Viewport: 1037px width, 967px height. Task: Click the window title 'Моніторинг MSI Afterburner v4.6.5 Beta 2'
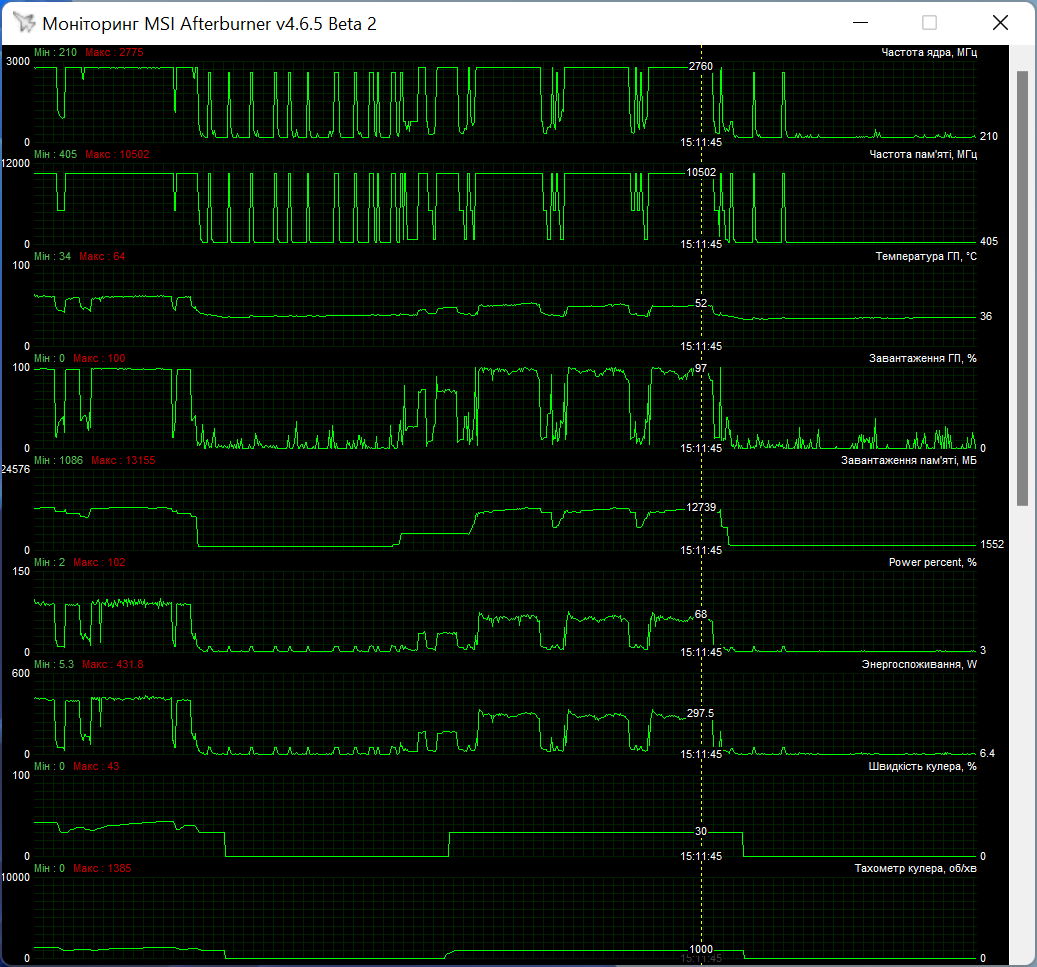click(x=210, y=24)
